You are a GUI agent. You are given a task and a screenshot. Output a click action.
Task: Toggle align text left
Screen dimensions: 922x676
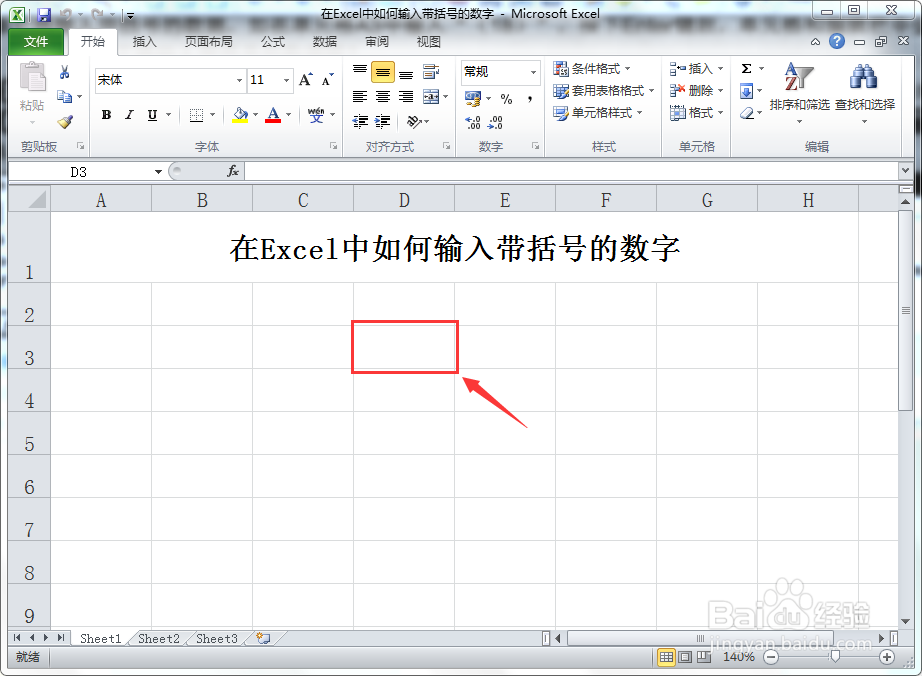tap(360, 96)
